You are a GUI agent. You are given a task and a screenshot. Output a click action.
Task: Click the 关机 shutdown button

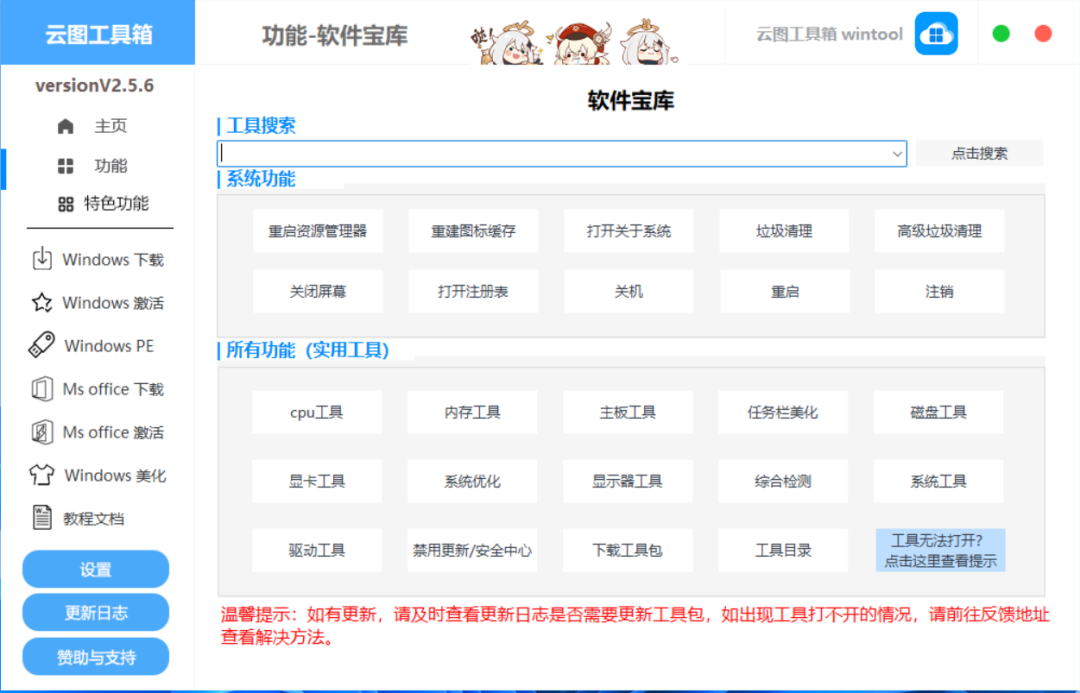(x=628, y=292)
